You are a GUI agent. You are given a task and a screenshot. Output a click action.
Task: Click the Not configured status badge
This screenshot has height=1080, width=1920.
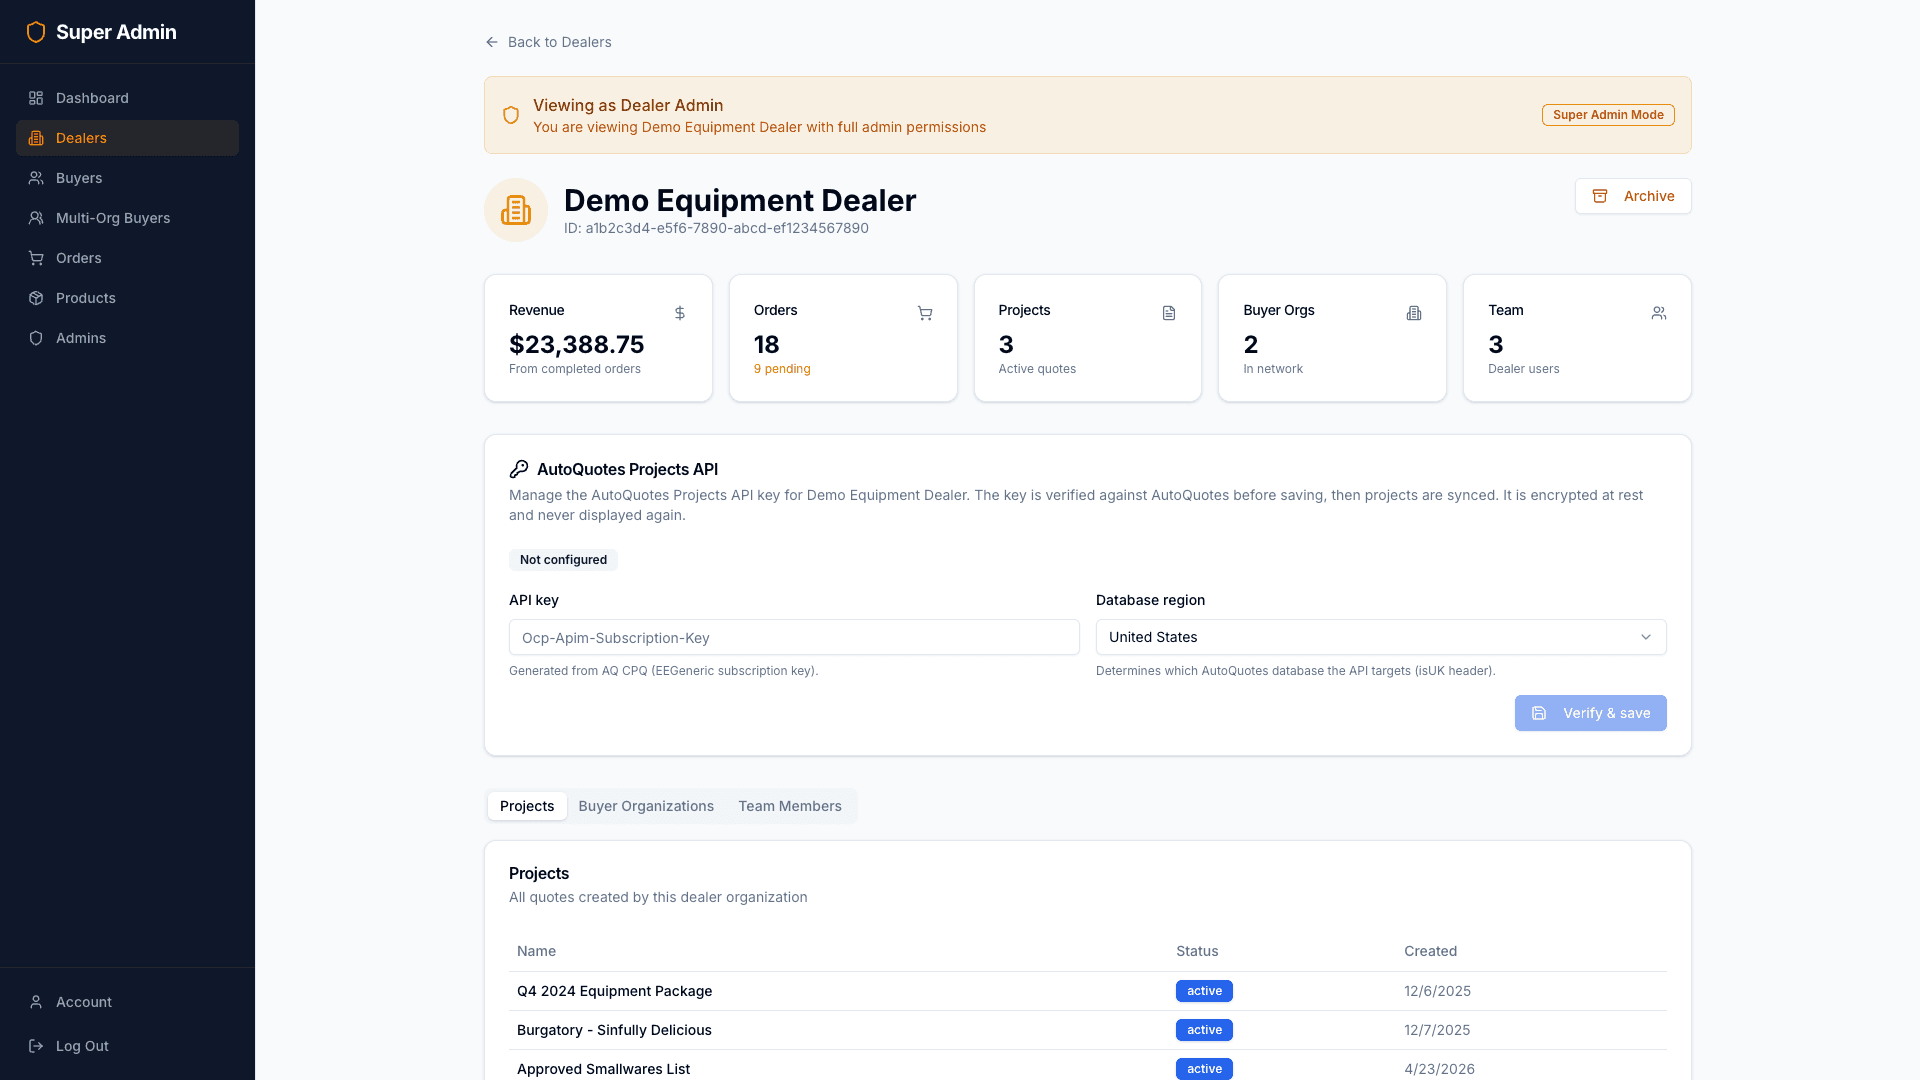click(563, 560)
